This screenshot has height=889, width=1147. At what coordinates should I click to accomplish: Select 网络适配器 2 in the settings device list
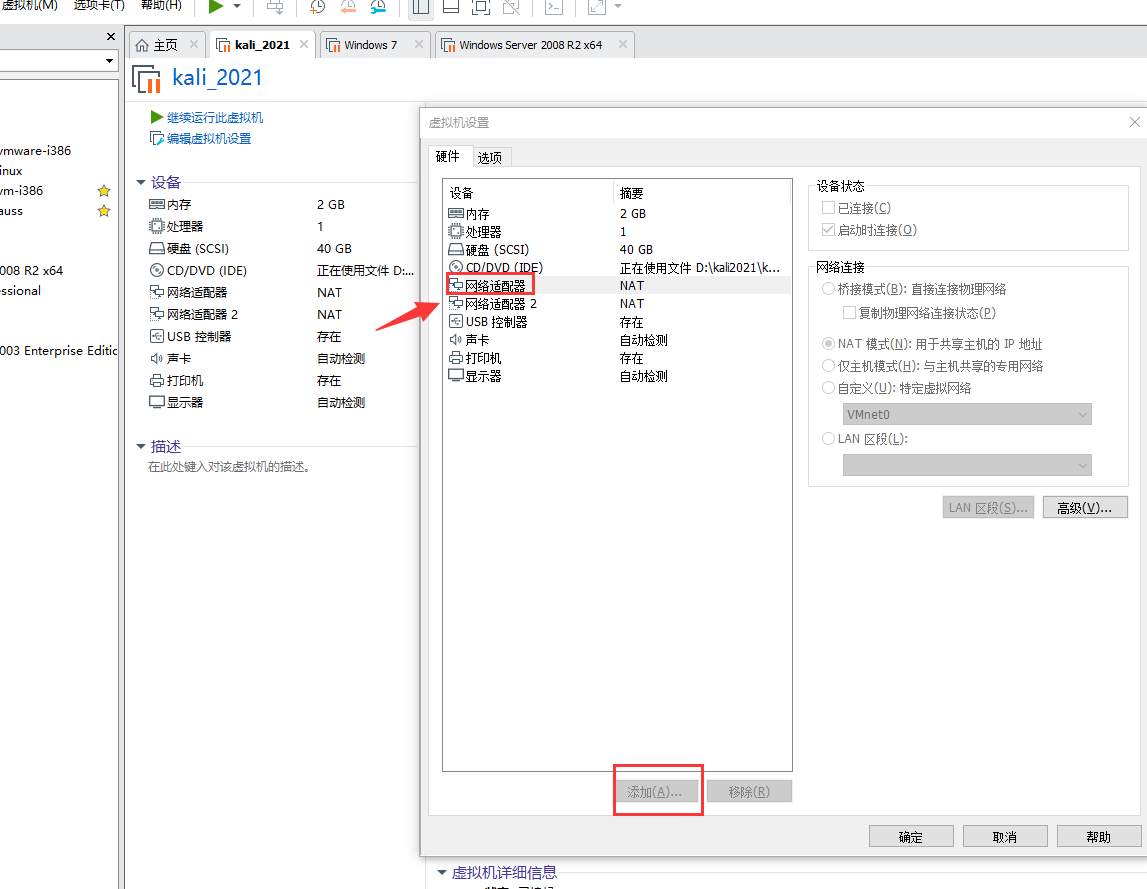(617, 304)
